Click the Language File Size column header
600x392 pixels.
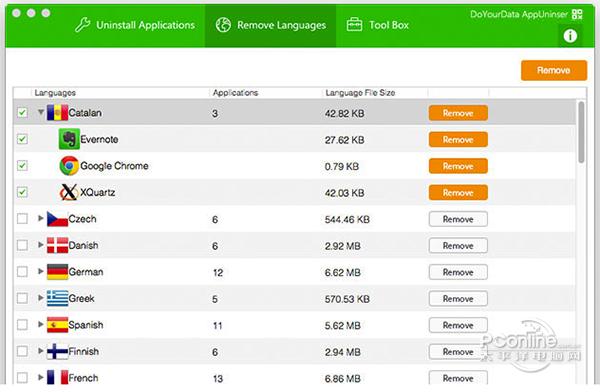coord(360,93)
